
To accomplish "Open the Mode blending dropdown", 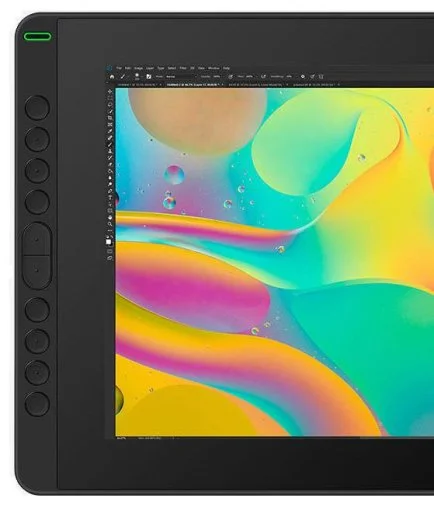I will pos(180,77).
